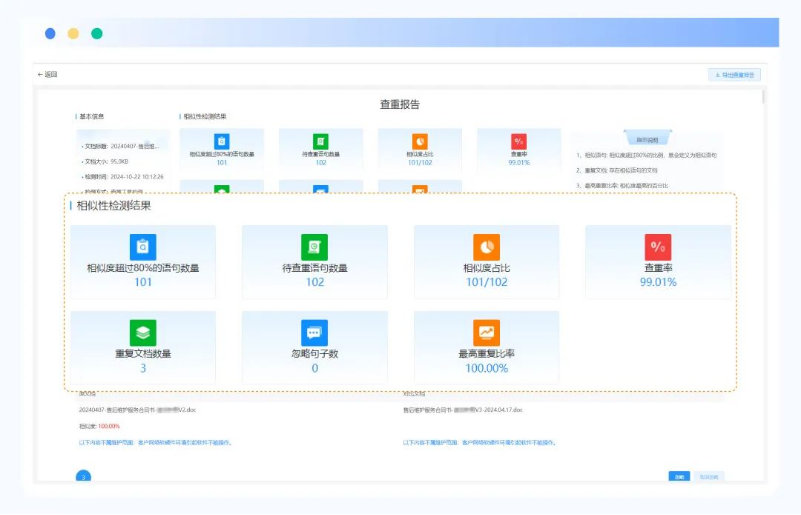
Task: Click the blue clipboard icon for sentences over 80% similarity
Action: pyautogui.click(x=143, y=247)
